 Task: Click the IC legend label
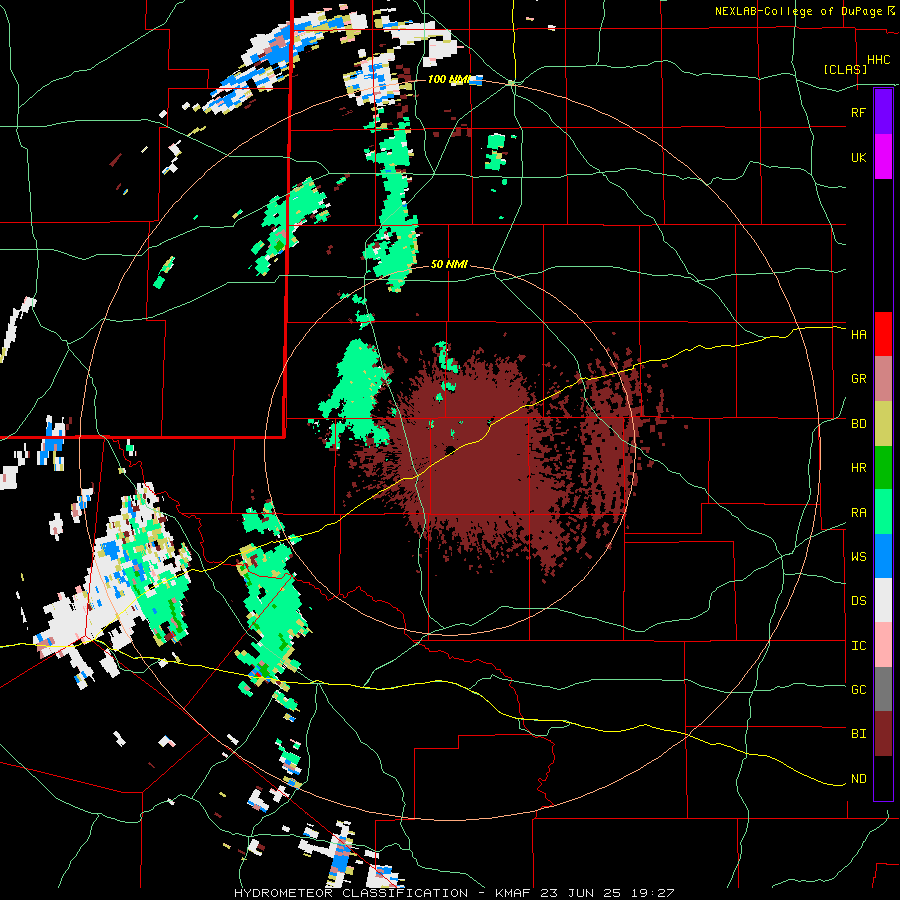pos(858,646)
